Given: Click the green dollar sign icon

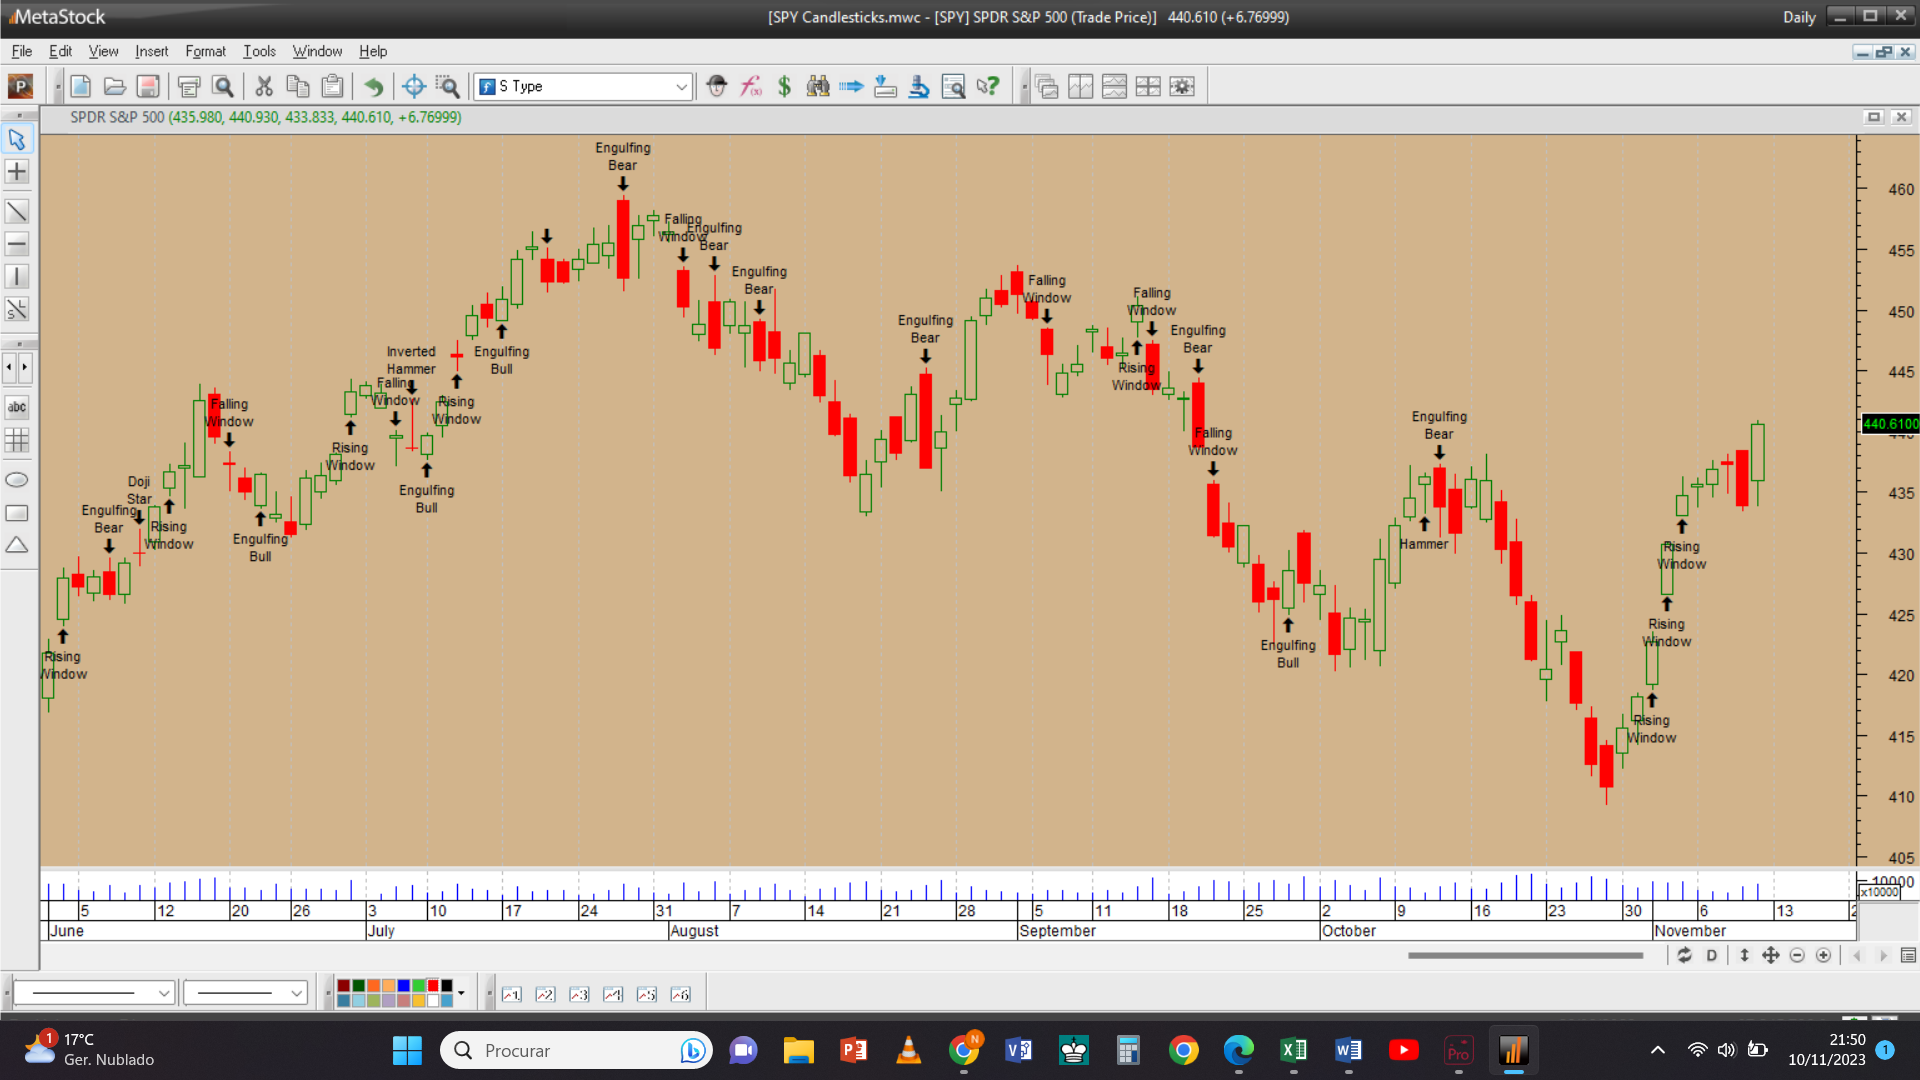Looking at the screenshot, I should (784, 87).
